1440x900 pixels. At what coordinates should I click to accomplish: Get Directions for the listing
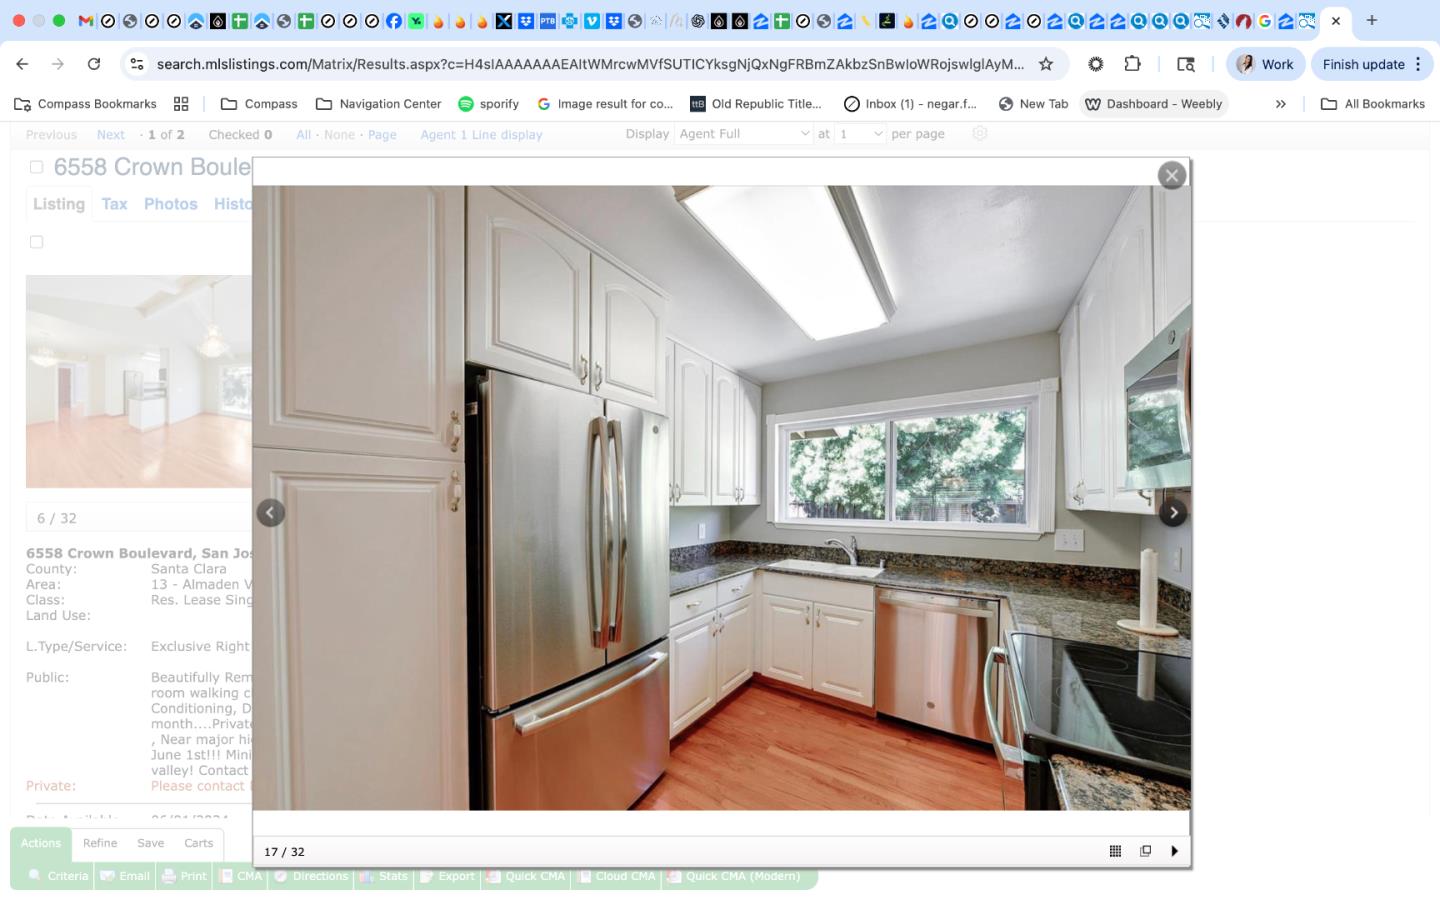311,876
